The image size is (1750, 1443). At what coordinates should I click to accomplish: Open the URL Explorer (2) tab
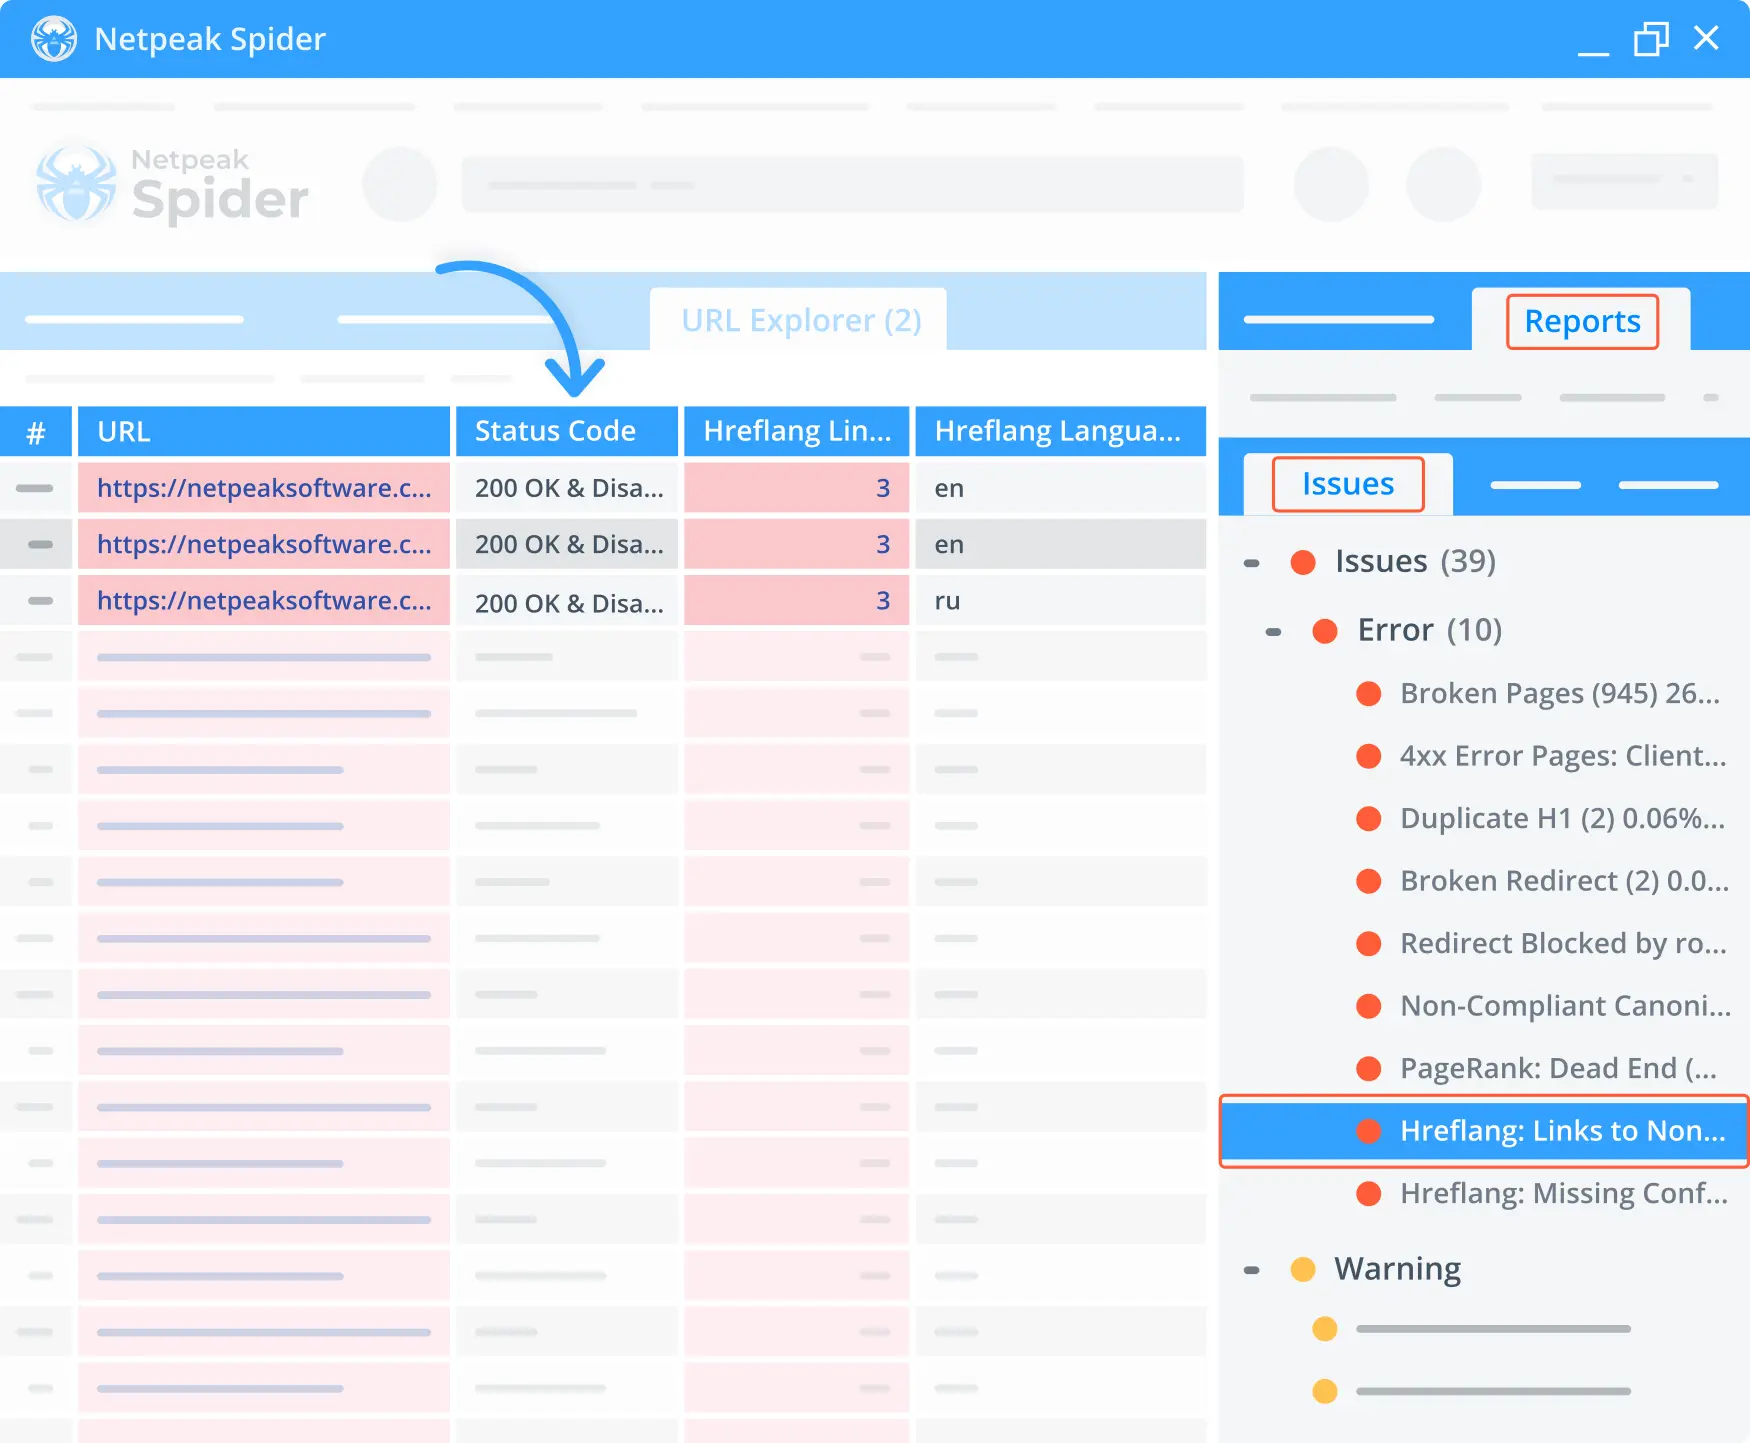click(x=800, y=320)
